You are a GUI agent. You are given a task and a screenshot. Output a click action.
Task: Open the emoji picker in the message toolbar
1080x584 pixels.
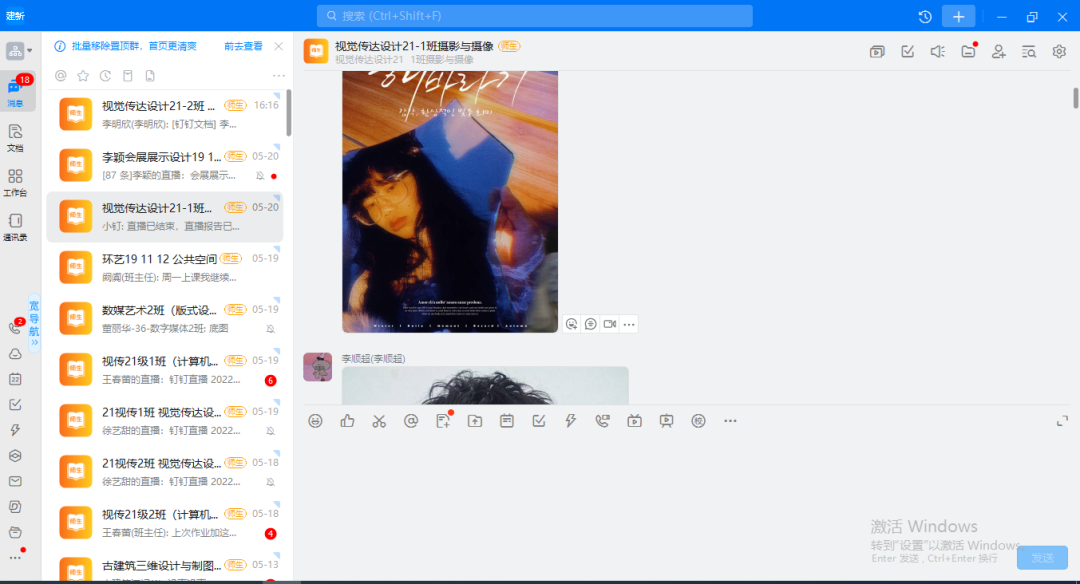315,421
